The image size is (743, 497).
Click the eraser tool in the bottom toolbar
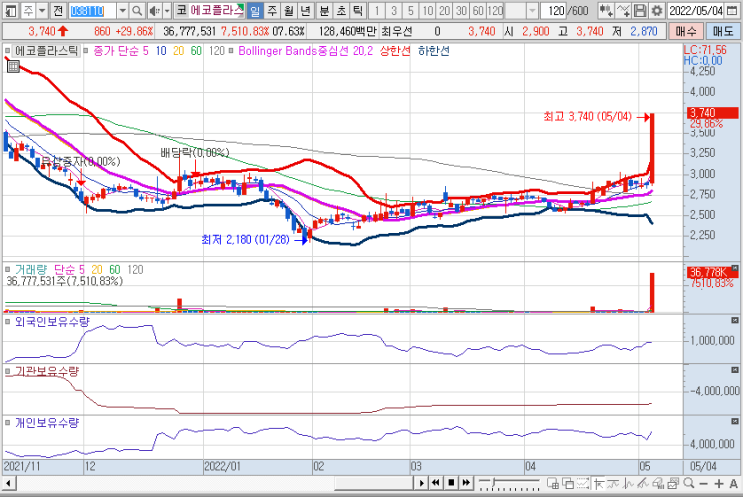point(658,483)
